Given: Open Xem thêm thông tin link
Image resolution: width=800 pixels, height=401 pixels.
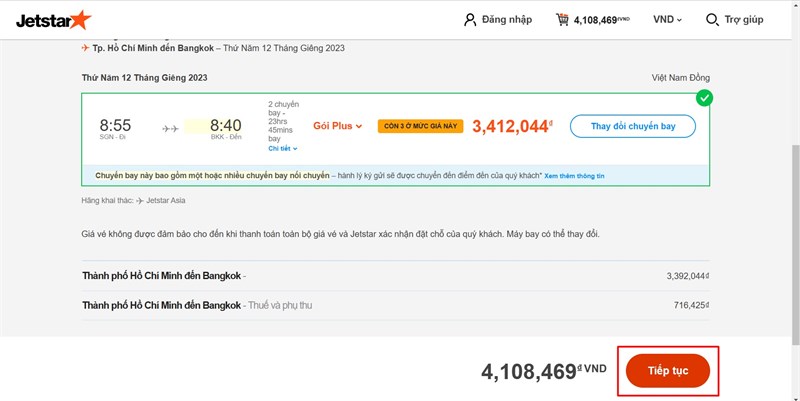Looking at the screenshot, I should 574,175.
